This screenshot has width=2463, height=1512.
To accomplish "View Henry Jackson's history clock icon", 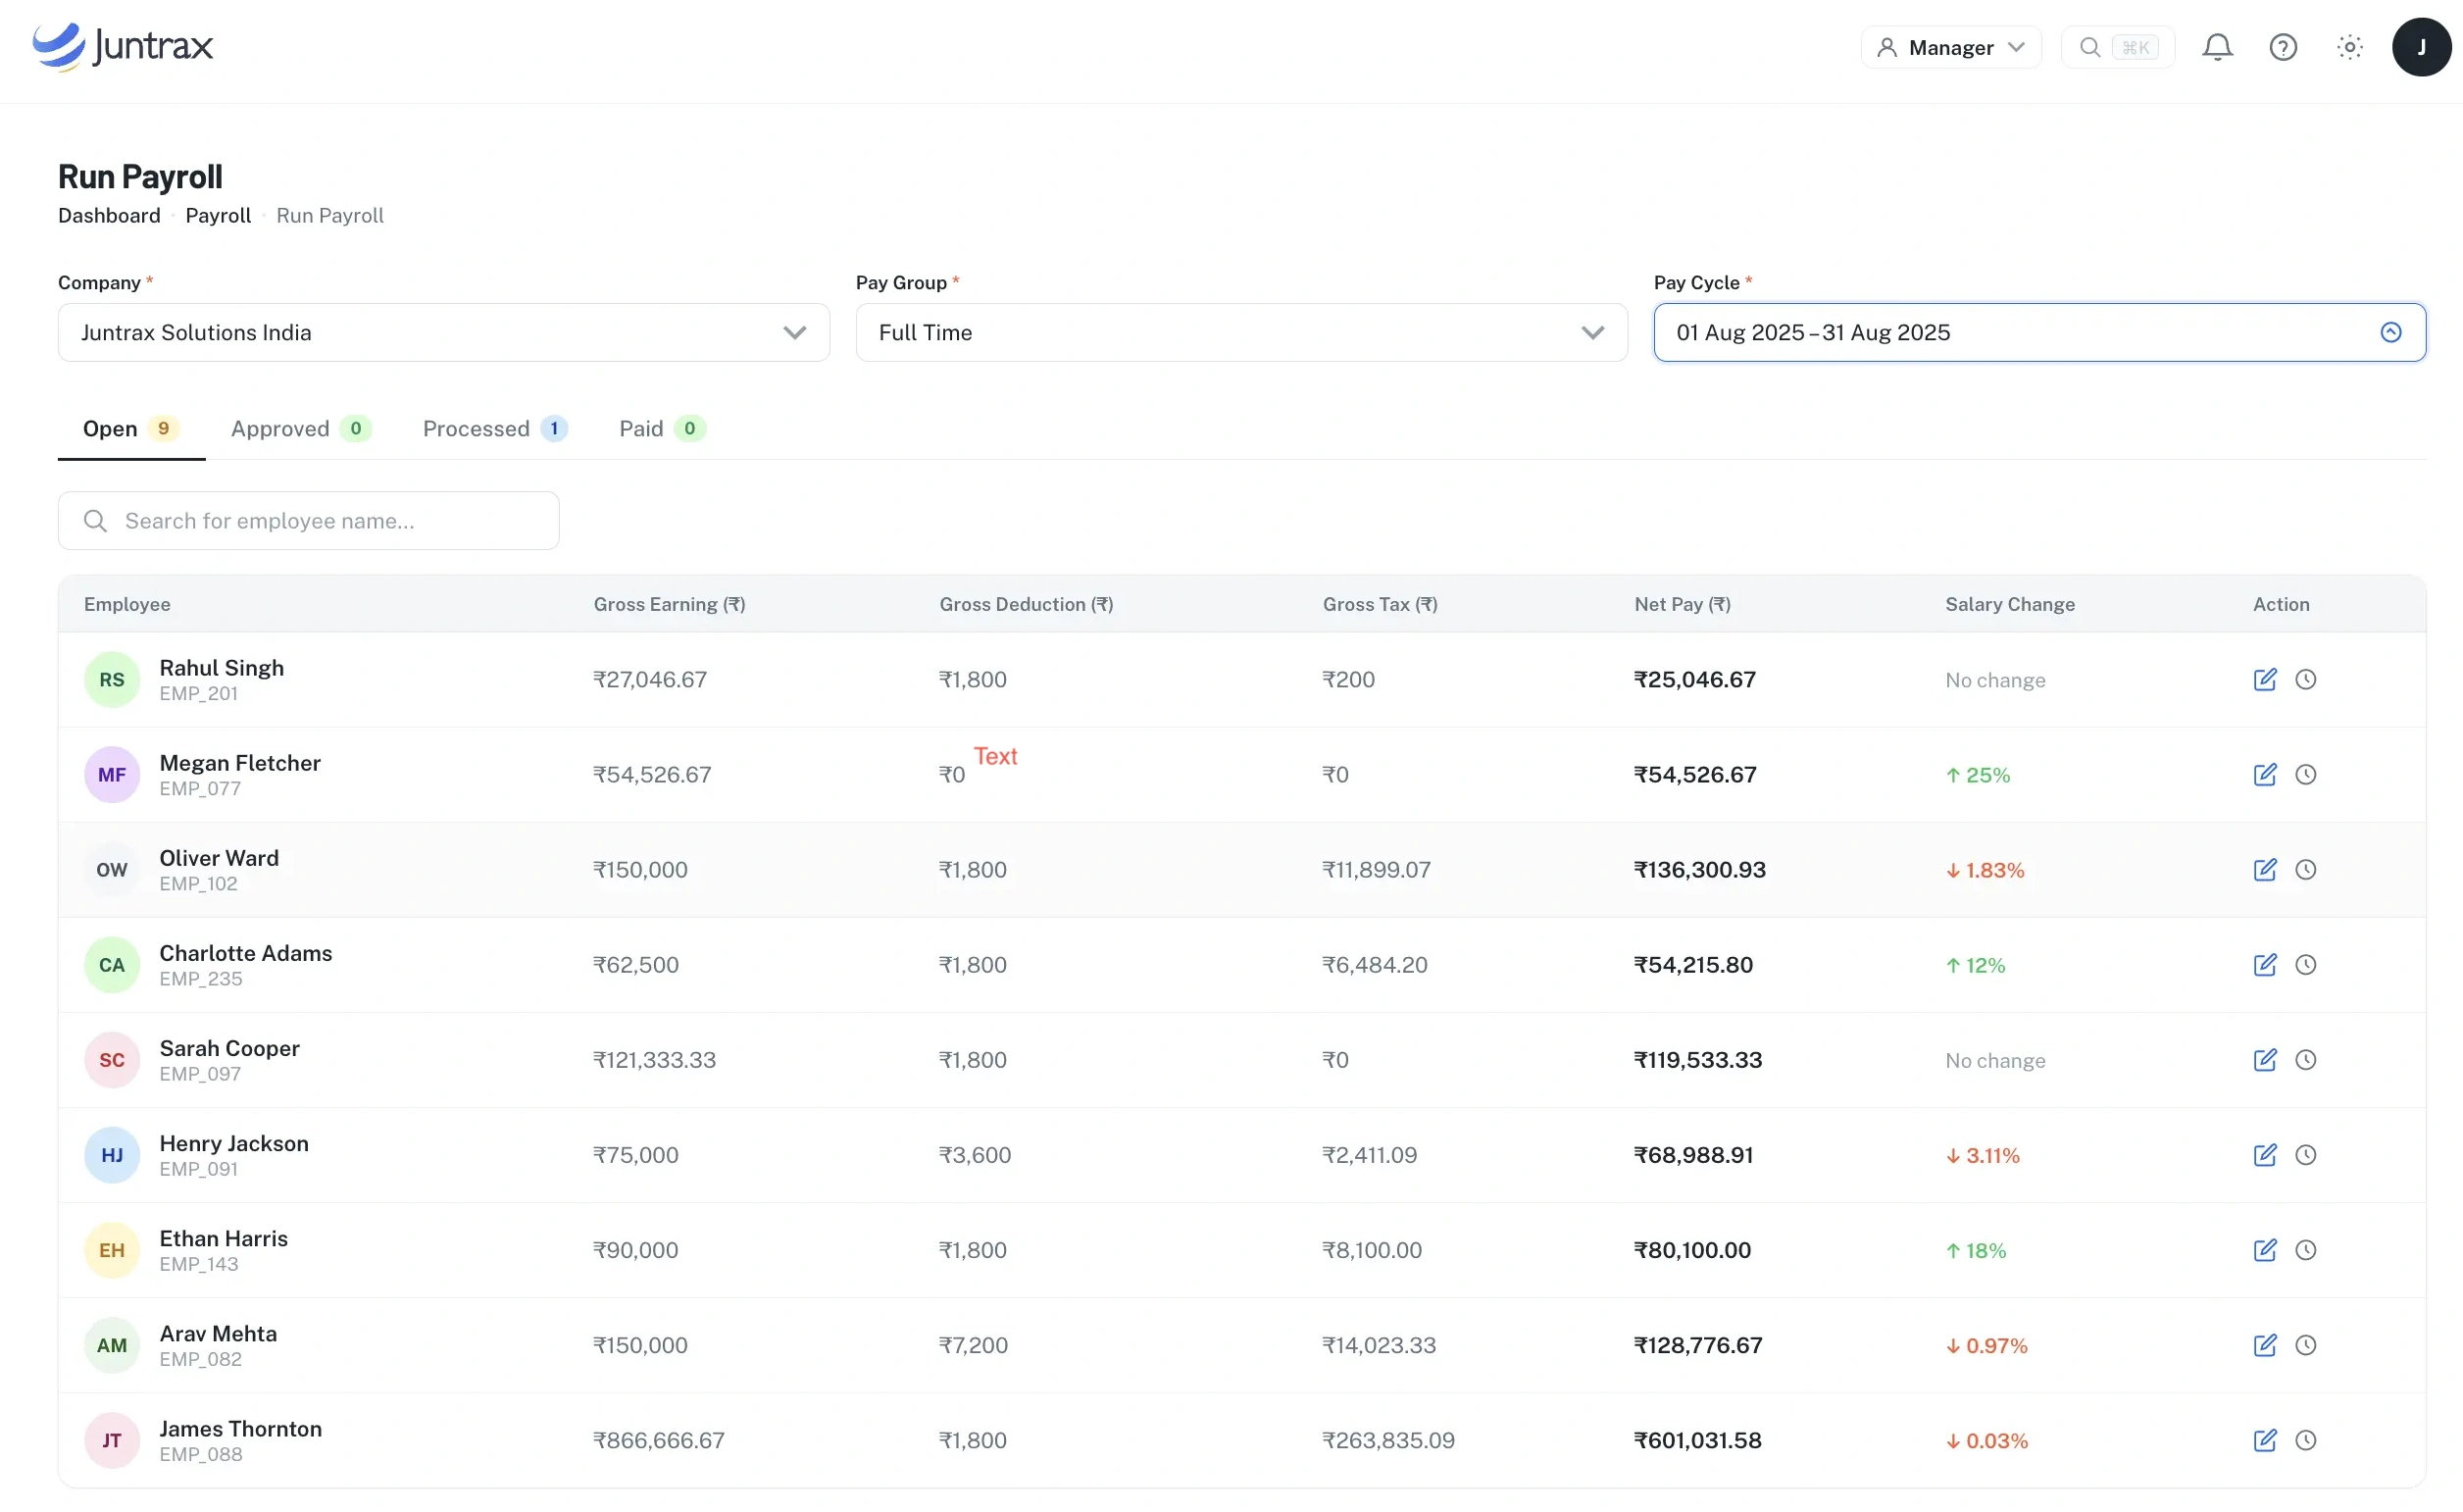I will point(2305,1155).
